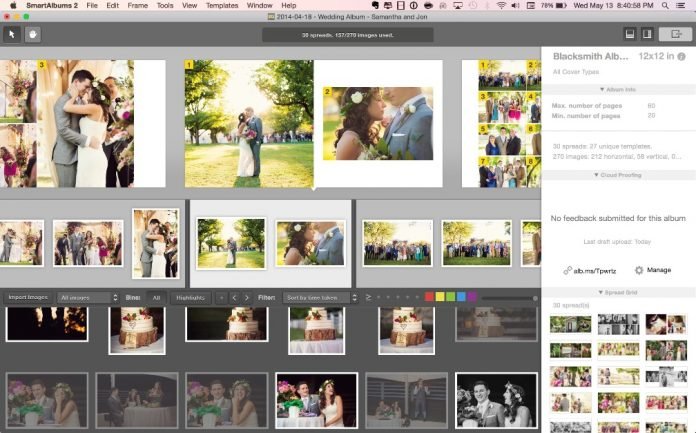Image resolution: width=696 pixels, height=433 pixels.
Task: Filter by blue color label
Action: pos(461,297)
